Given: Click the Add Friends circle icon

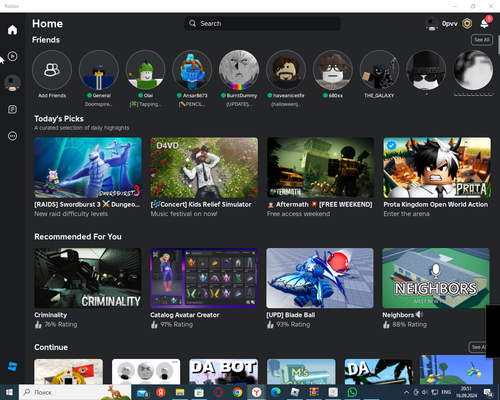Looking at the screenshot, I should click(52, 70).
